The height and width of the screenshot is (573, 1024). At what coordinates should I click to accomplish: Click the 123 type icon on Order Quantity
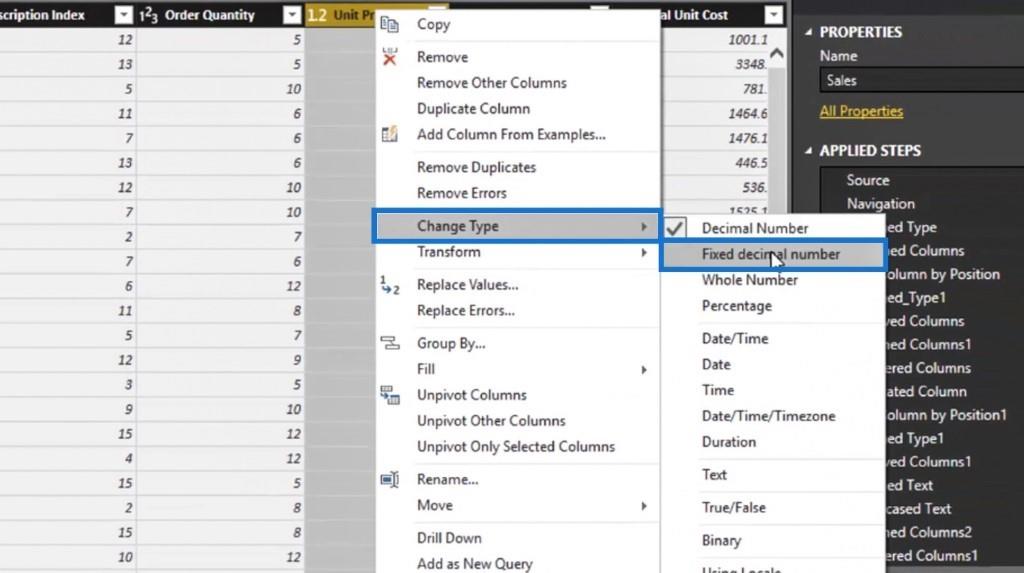point(148,15)
